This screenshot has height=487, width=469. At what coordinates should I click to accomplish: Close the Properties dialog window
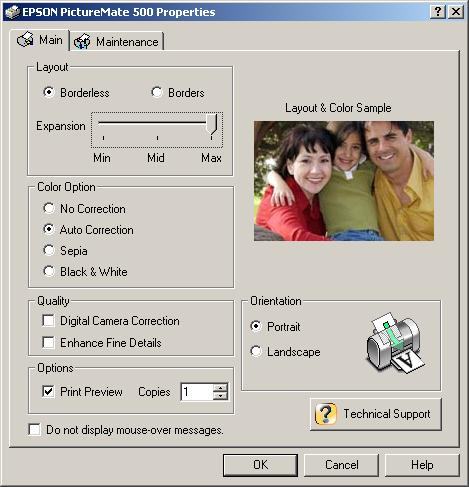click(456, 12)
